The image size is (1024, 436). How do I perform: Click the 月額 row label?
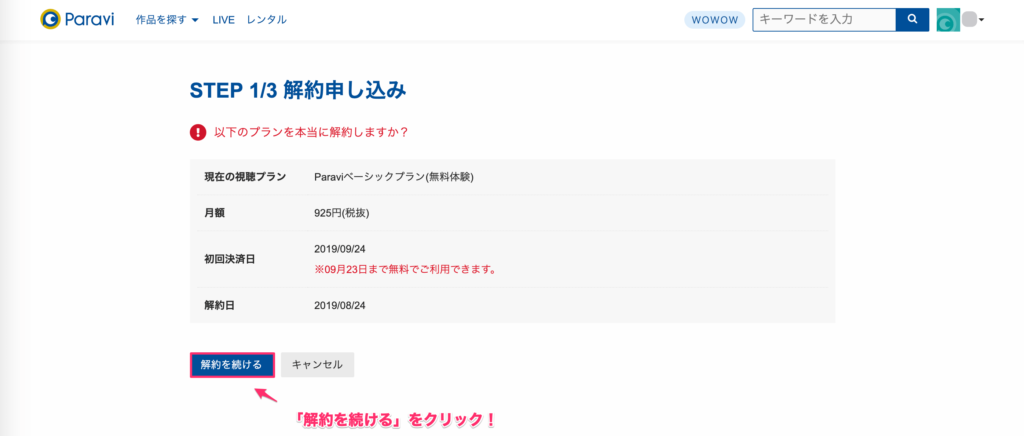[x=214, y=213]
